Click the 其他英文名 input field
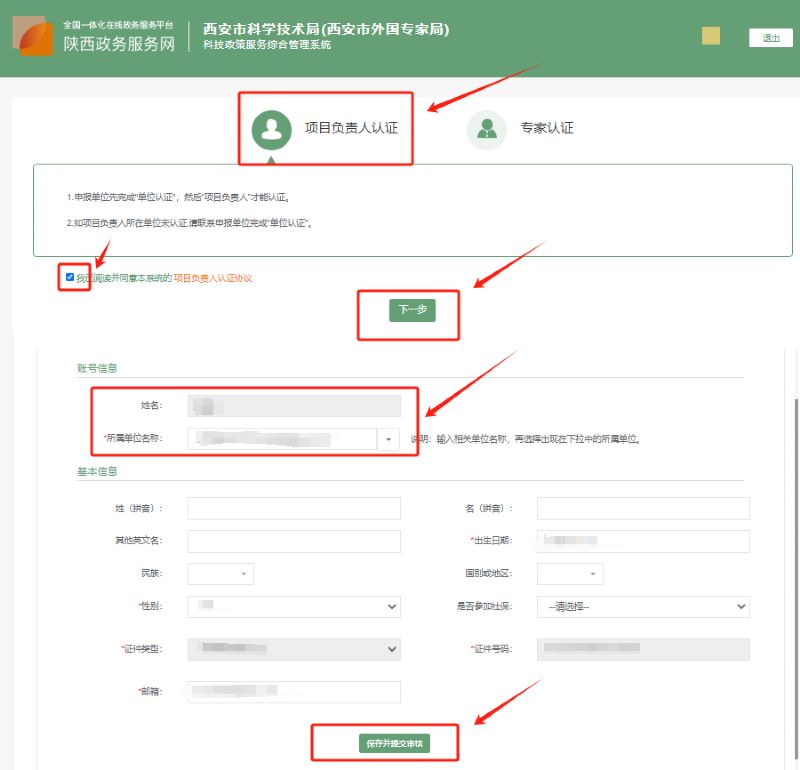 tap(294, 541)
